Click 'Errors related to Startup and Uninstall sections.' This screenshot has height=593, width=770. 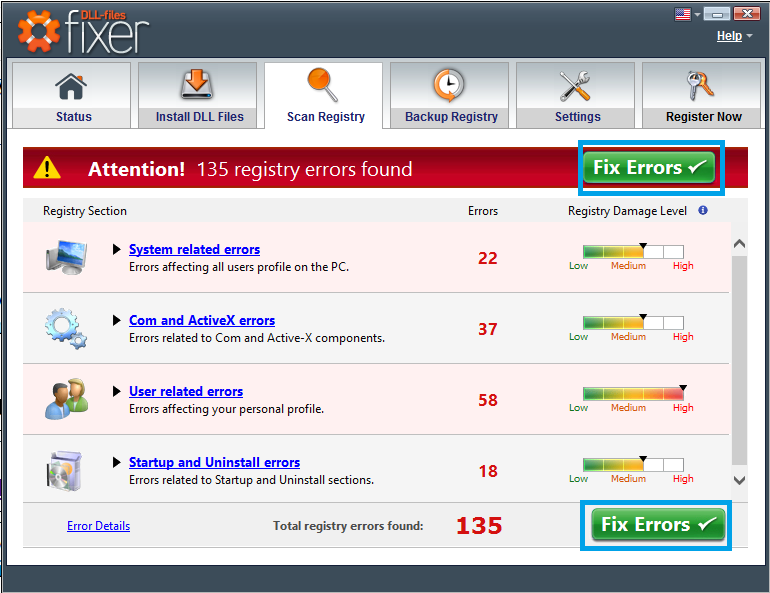pos(251,480)
